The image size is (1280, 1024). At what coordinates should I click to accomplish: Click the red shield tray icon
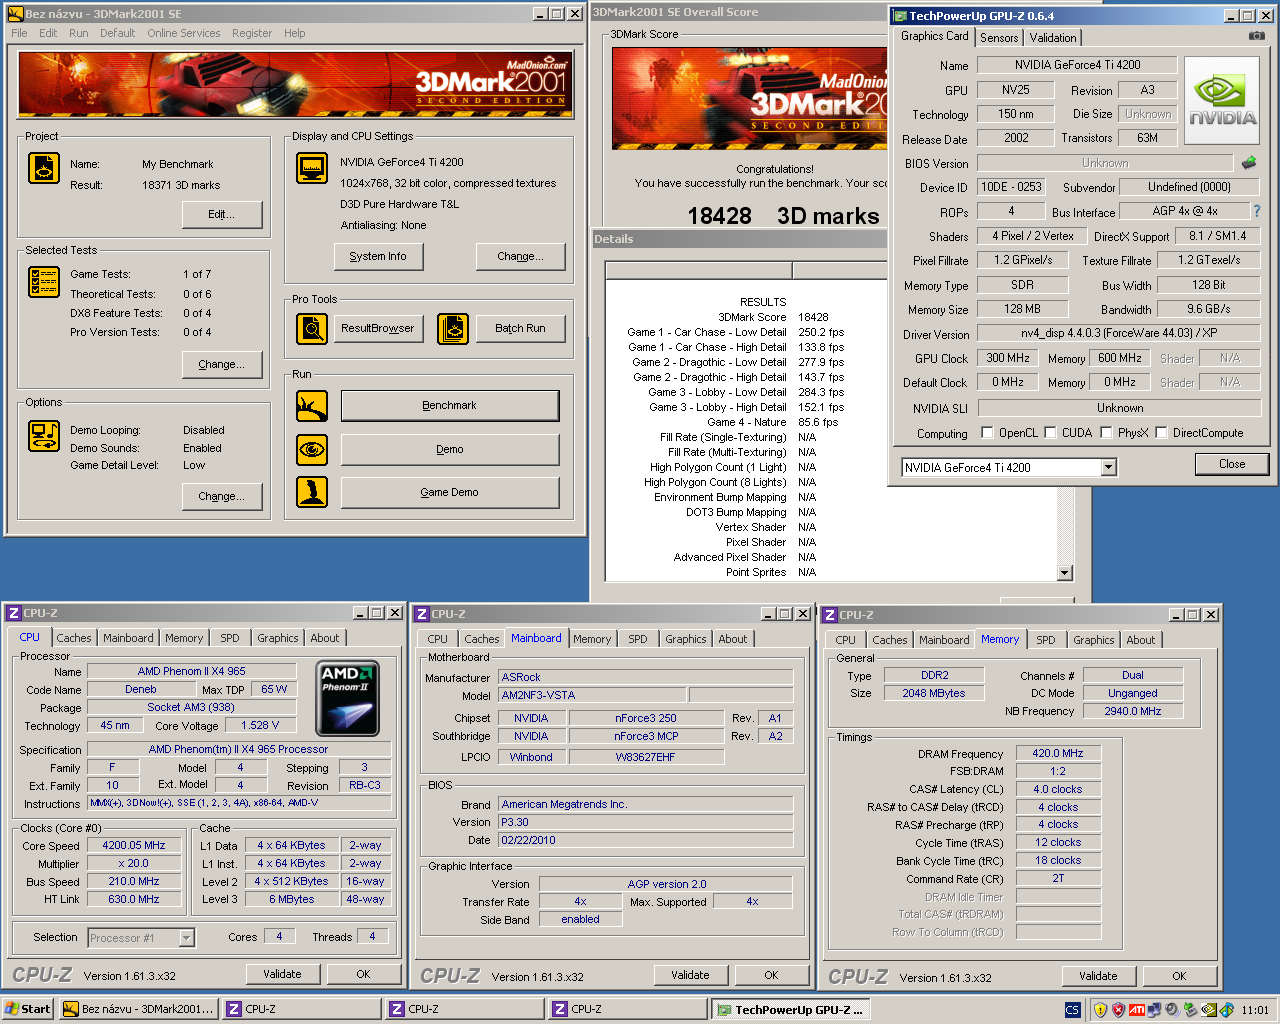tap(1118, 1010)
